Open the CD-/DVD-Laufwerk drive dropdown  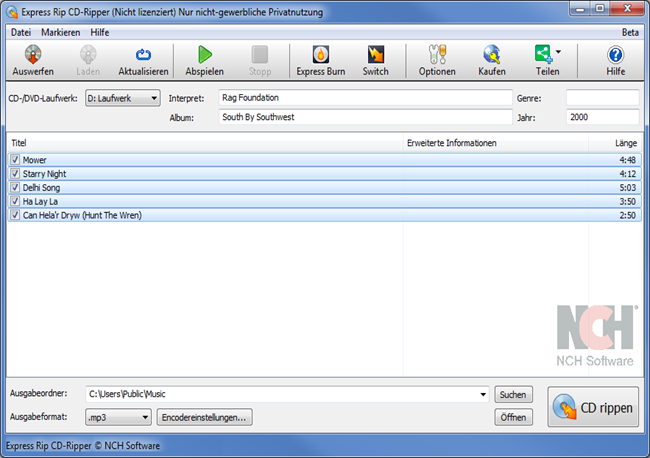123,98
